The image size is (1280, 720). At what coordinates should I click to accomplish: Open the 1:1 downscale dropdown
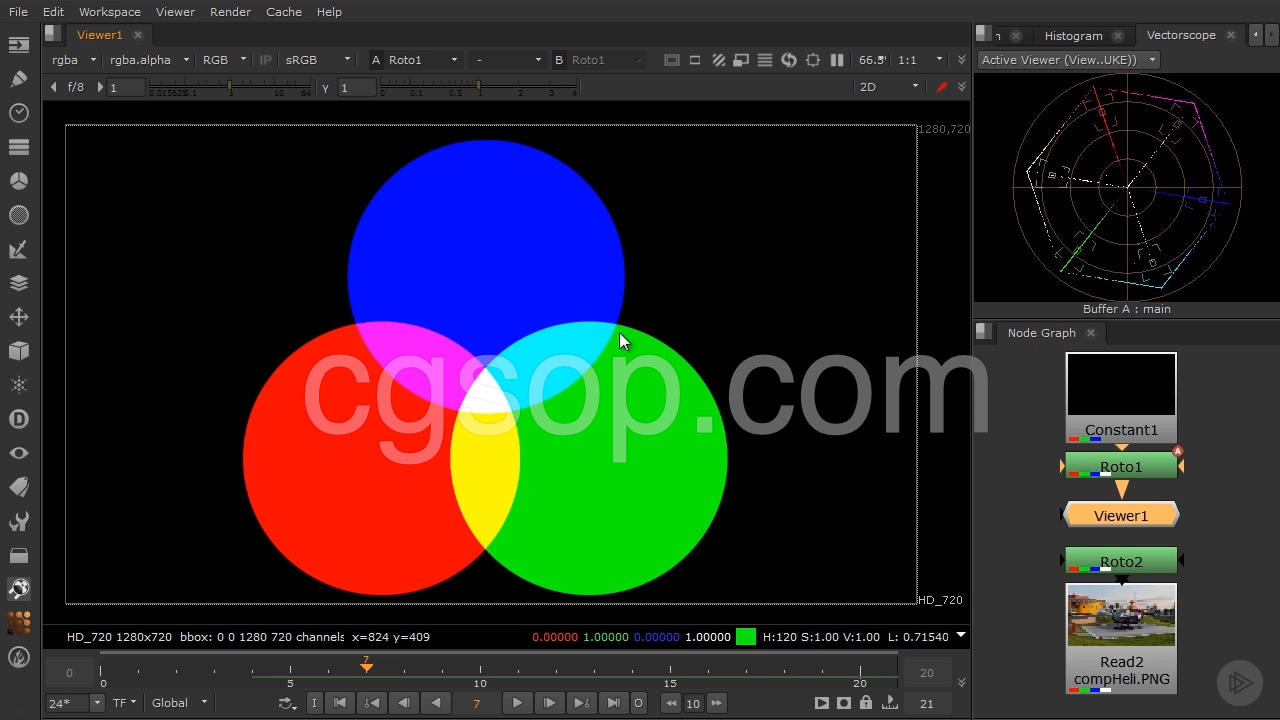click(x=920, y=60)
